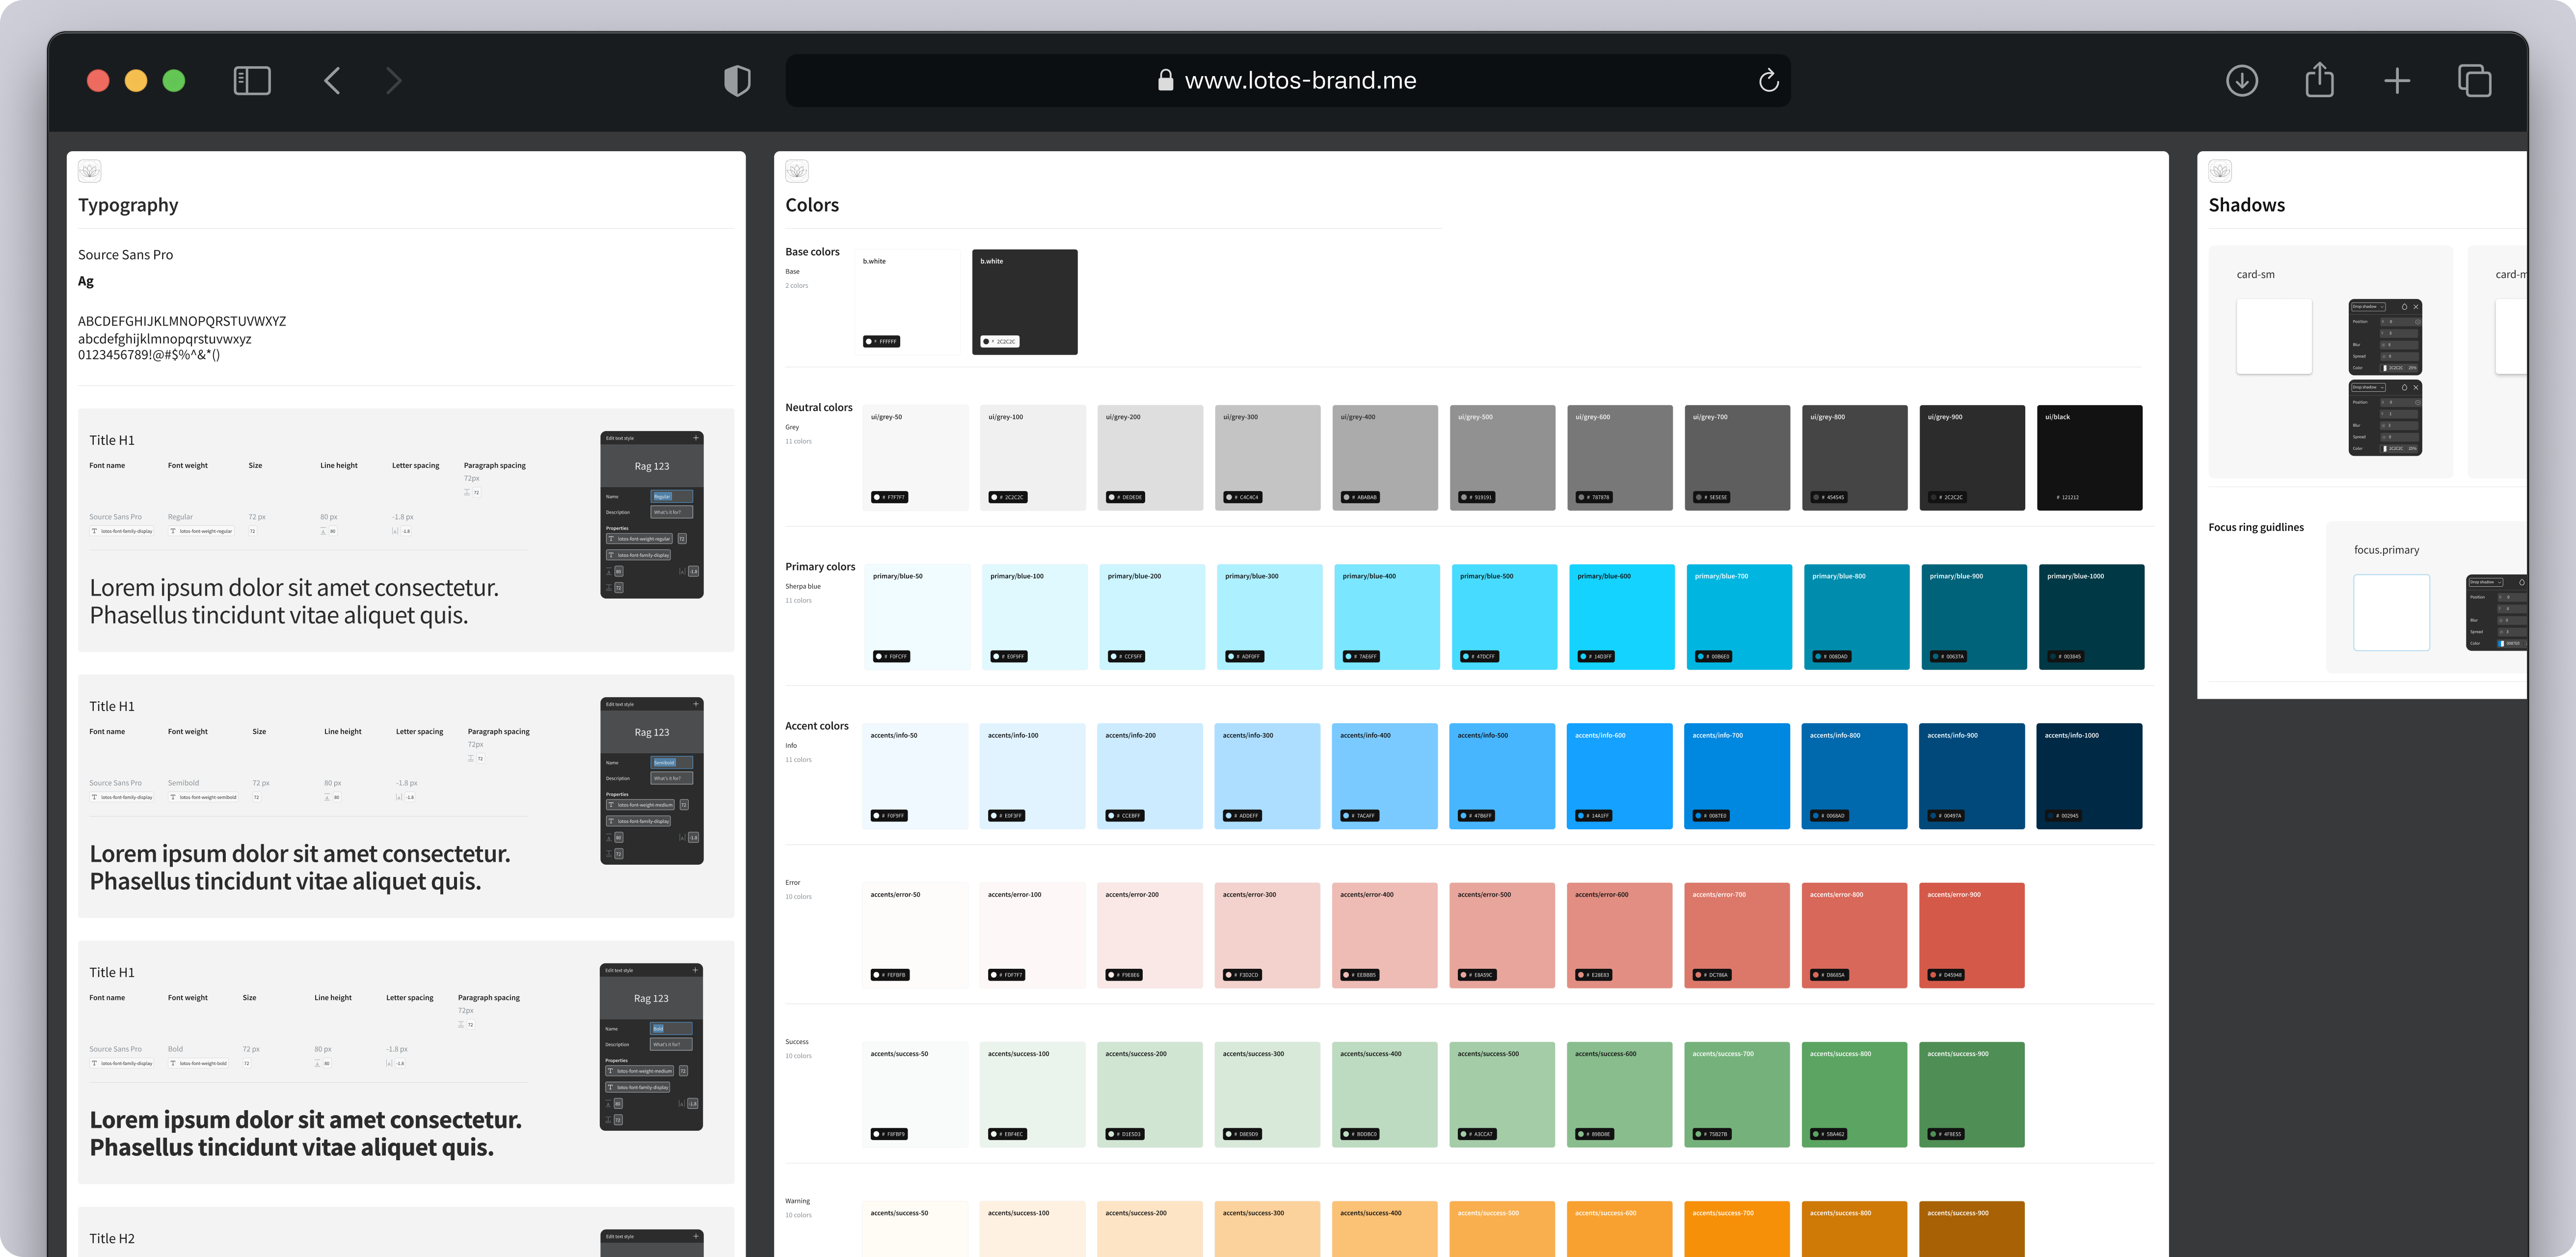This screenshot has height=1257, width=2576.
Task: Click the "Colors" heading
Action: pos(812,205)
